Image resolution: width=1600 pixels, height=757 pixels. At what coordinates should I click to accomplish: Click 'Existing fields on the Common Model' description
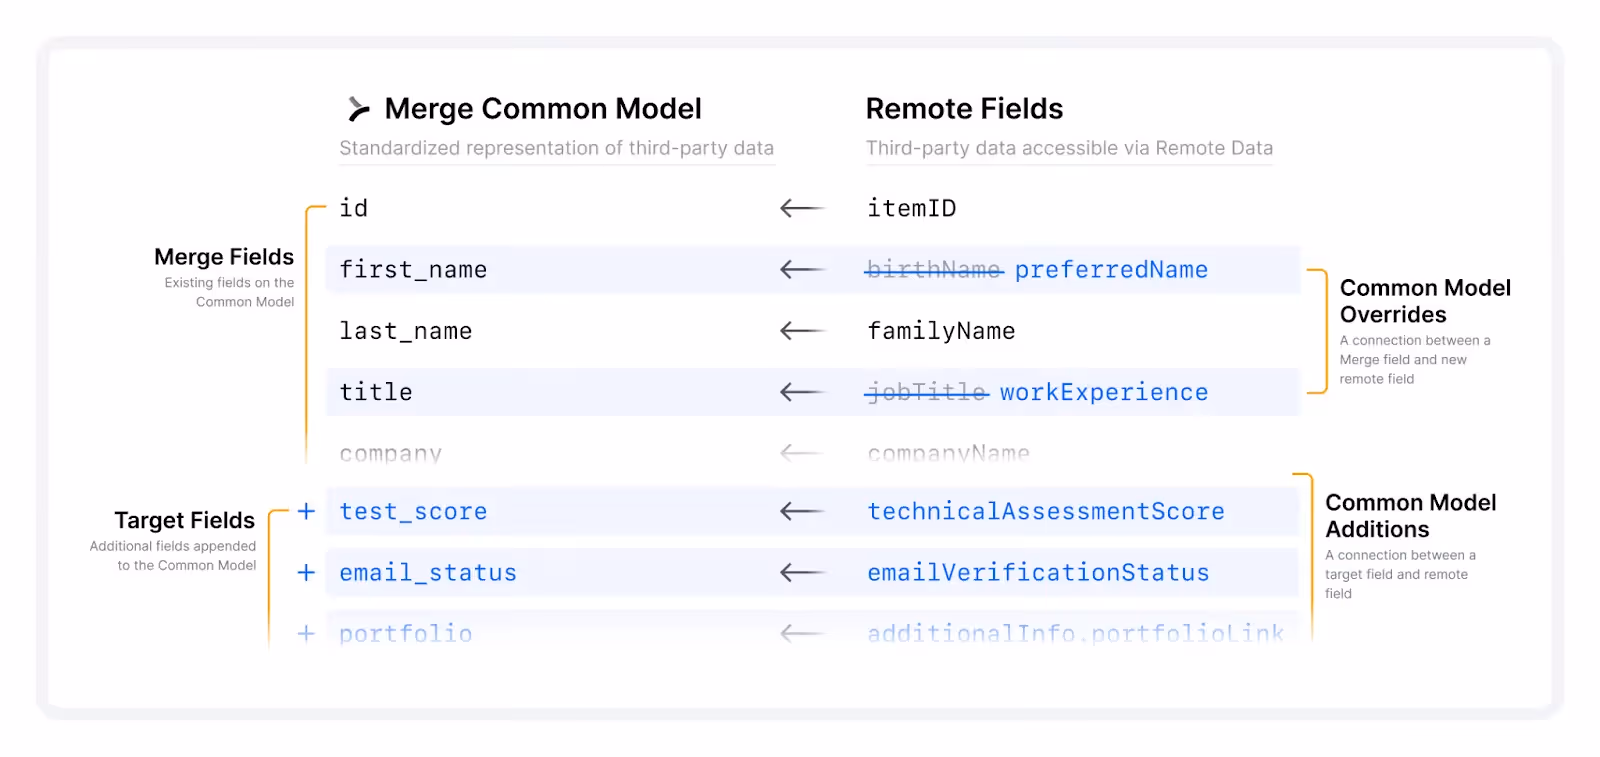click(230, 292)
